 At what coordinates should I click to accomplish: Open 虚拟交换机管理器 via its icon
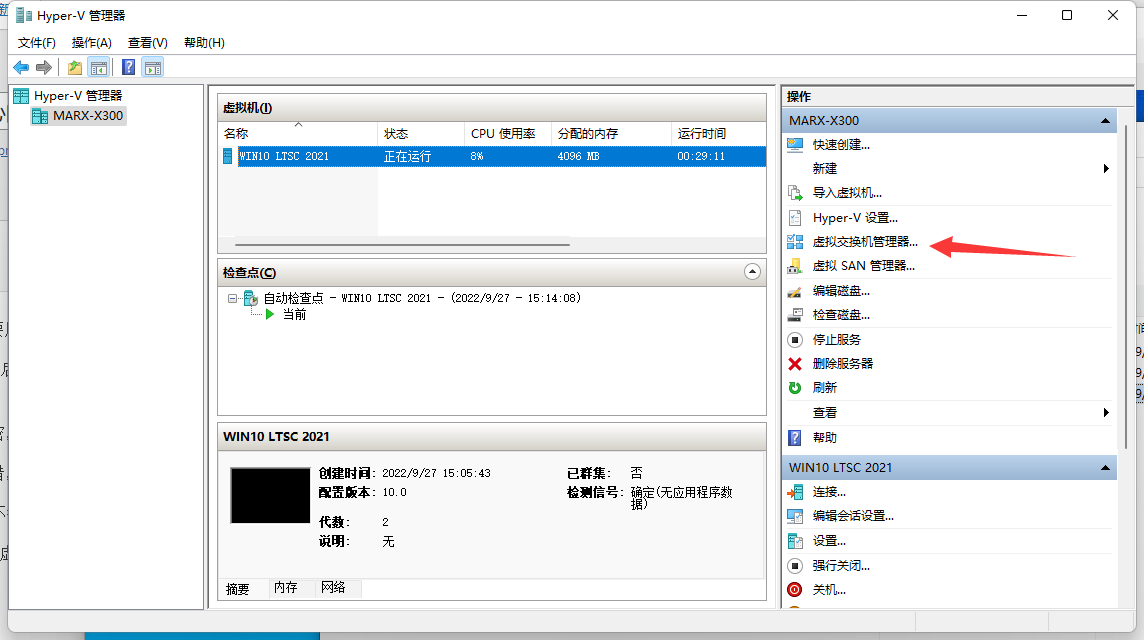795,242
